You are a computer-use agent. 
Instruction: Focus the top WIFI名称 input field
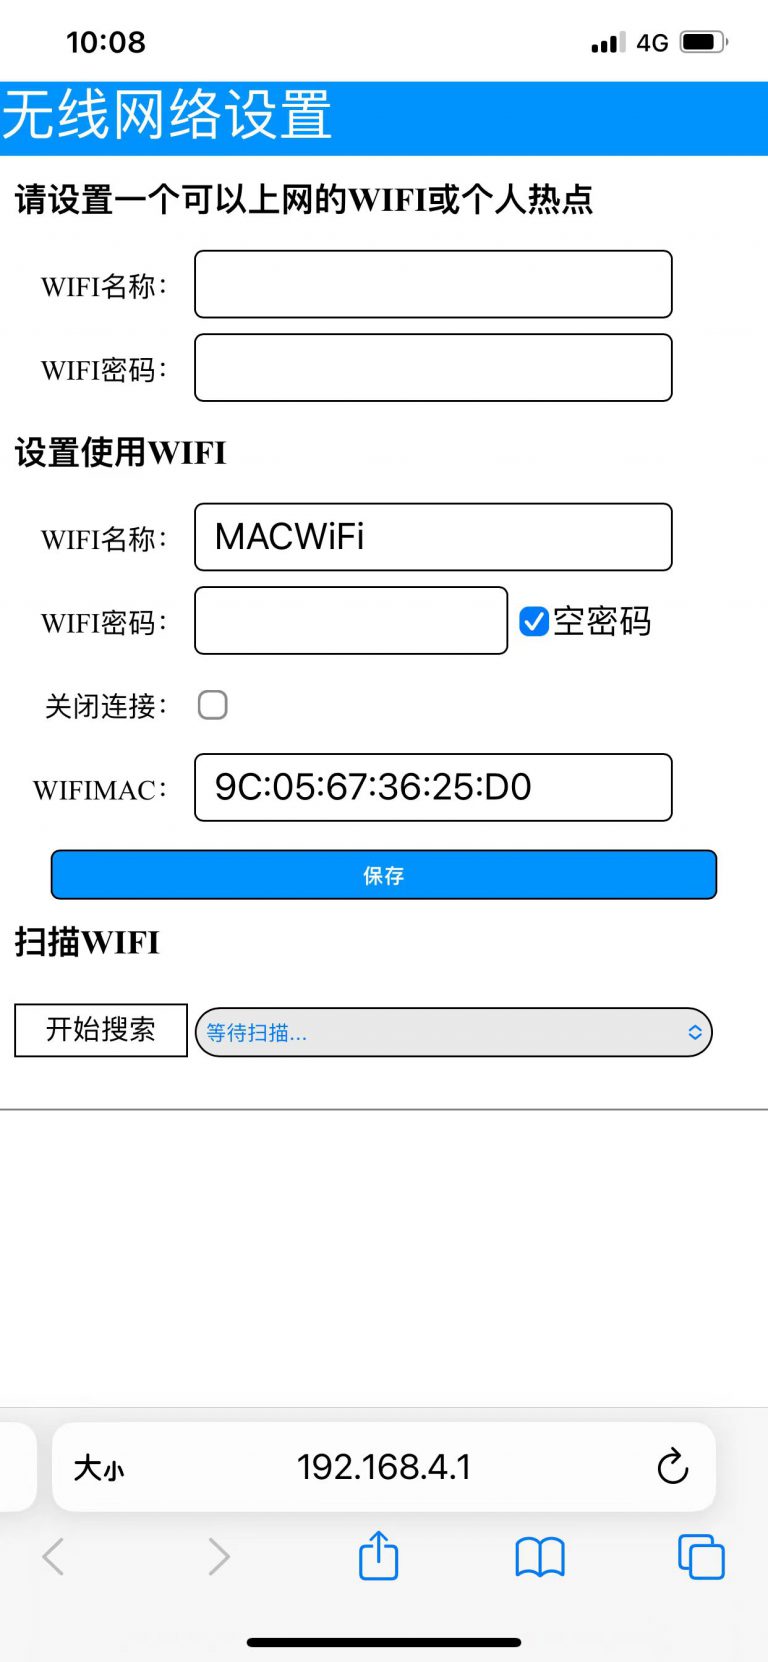433,284
